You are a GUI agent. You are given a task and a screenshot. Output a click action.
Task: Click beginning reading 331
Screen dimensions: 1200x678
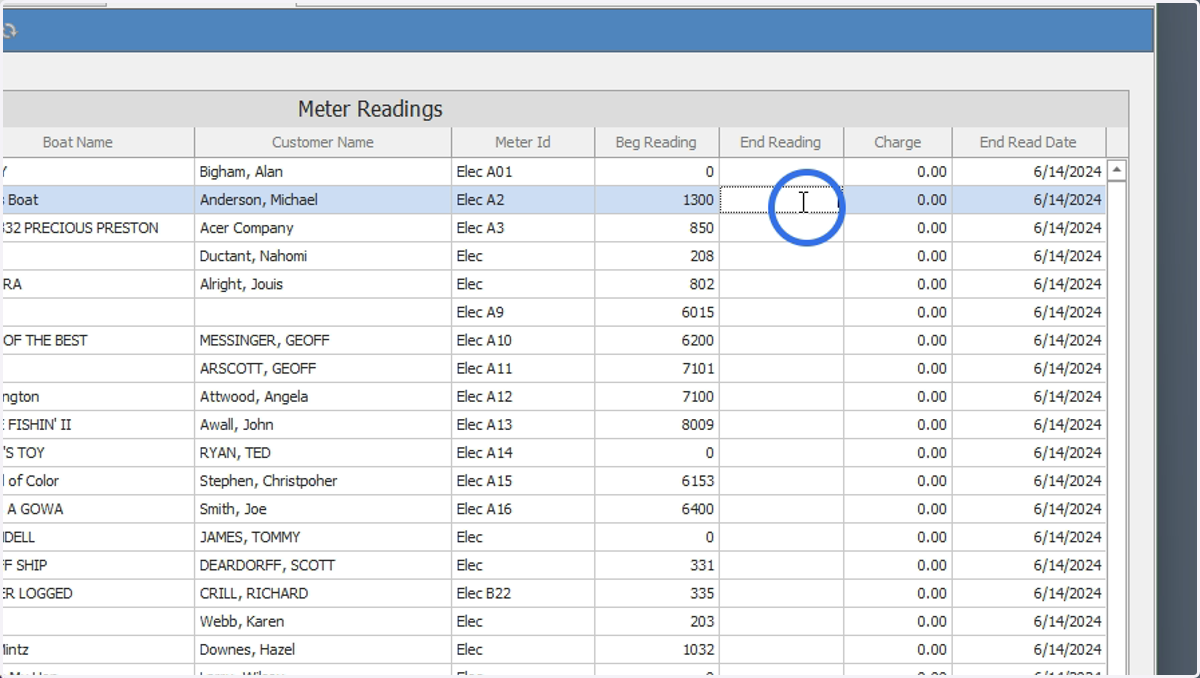point(702,565)
